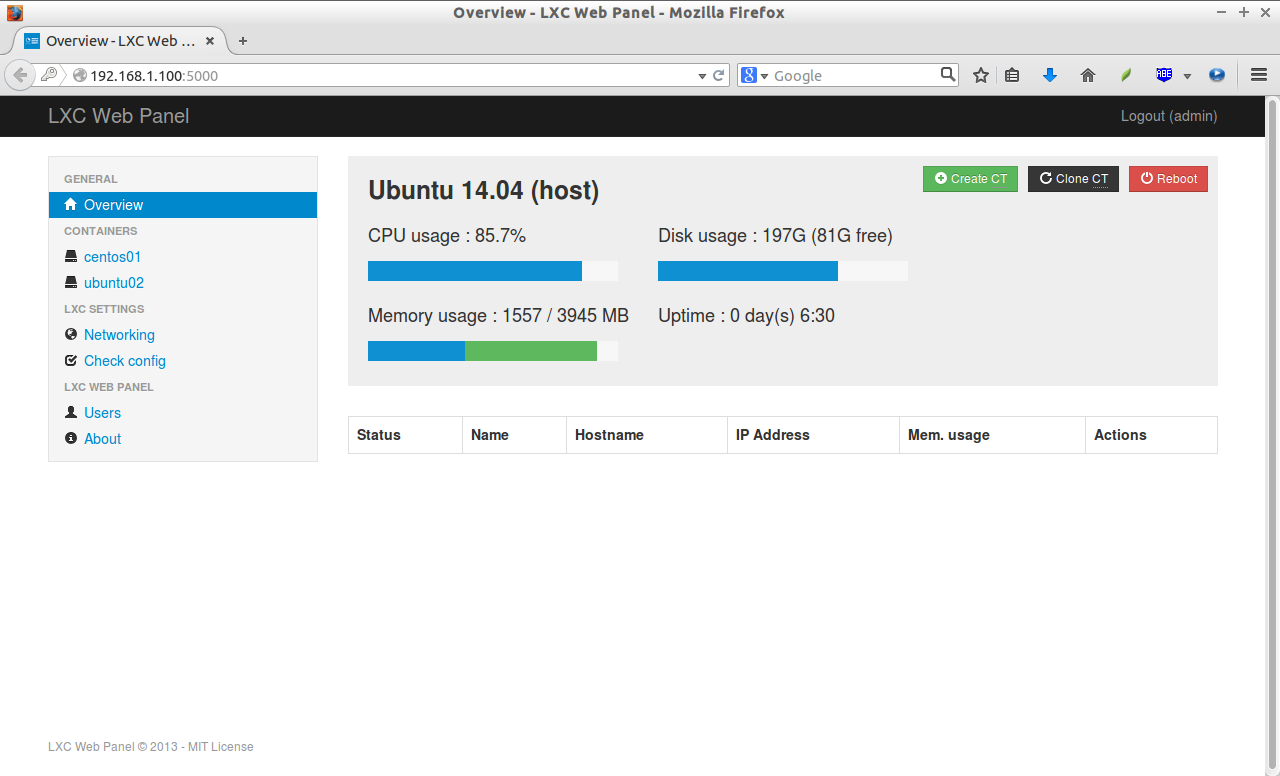Viewport: 1280px width, 776px height.
Task: Minimize the Firefox window
Action: [x=1222, y=12]
